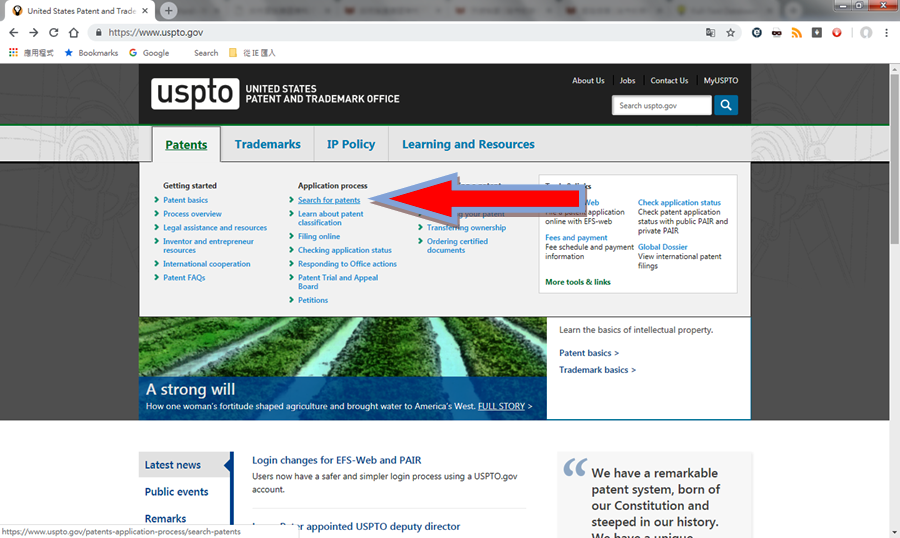Open International cooperation link
The width and height of the screenshot is (900, 538).
click(207, 264)
